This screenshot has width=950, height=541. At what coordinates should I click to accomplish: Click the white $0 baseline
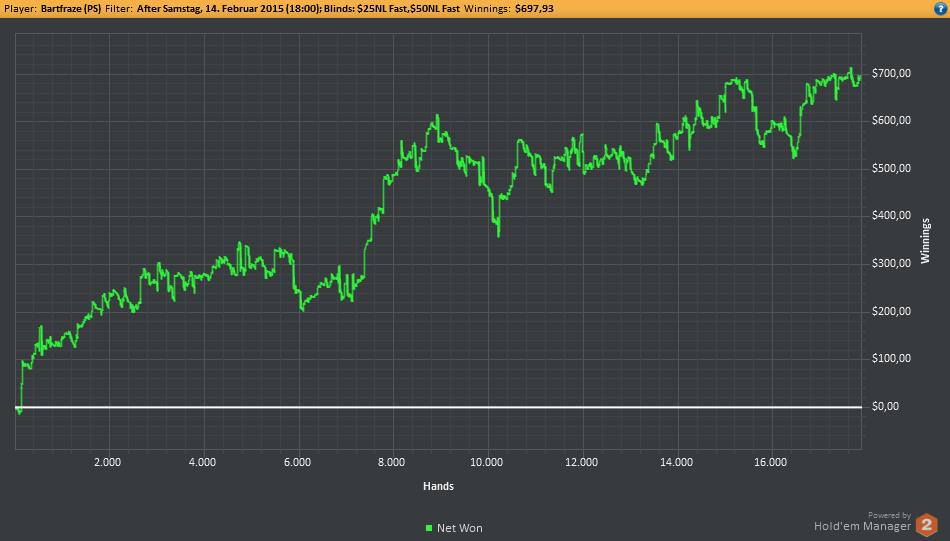(x=438, y=407)
